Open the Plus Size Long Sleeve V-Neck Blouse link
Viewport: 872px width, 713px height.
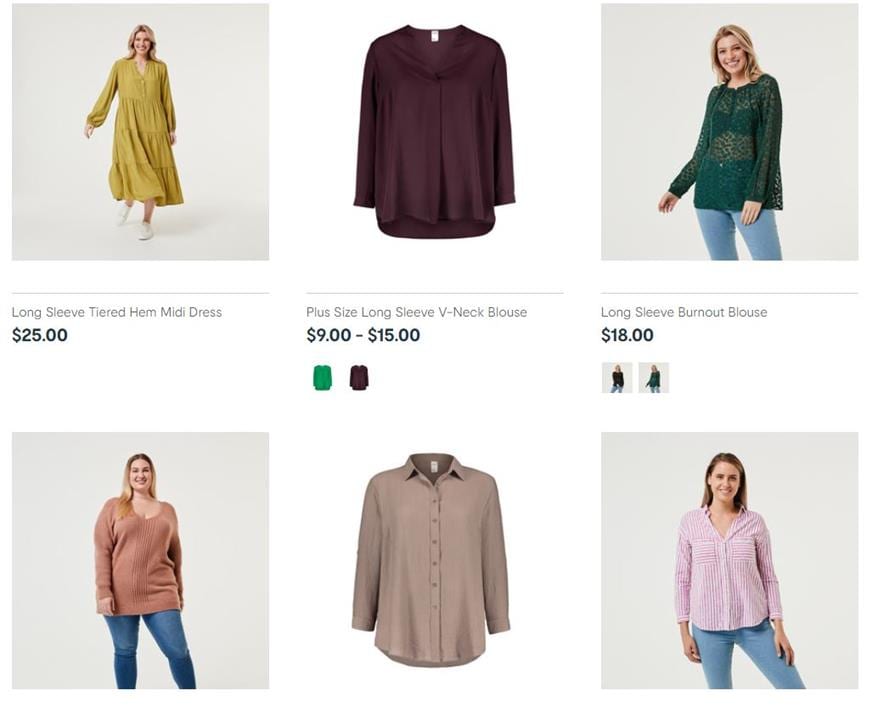(416, 312)
